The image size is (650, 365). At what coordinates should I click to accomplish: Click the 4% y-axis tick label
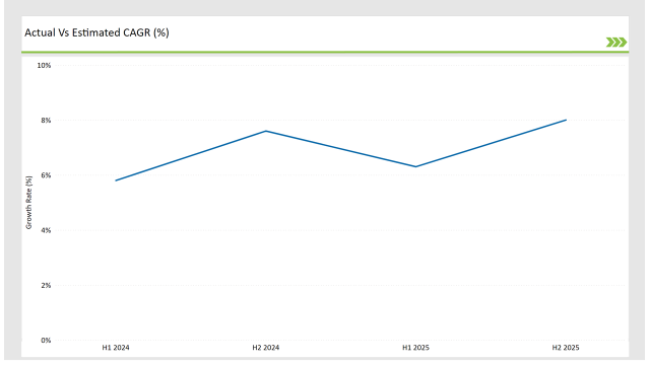[46, 230]
